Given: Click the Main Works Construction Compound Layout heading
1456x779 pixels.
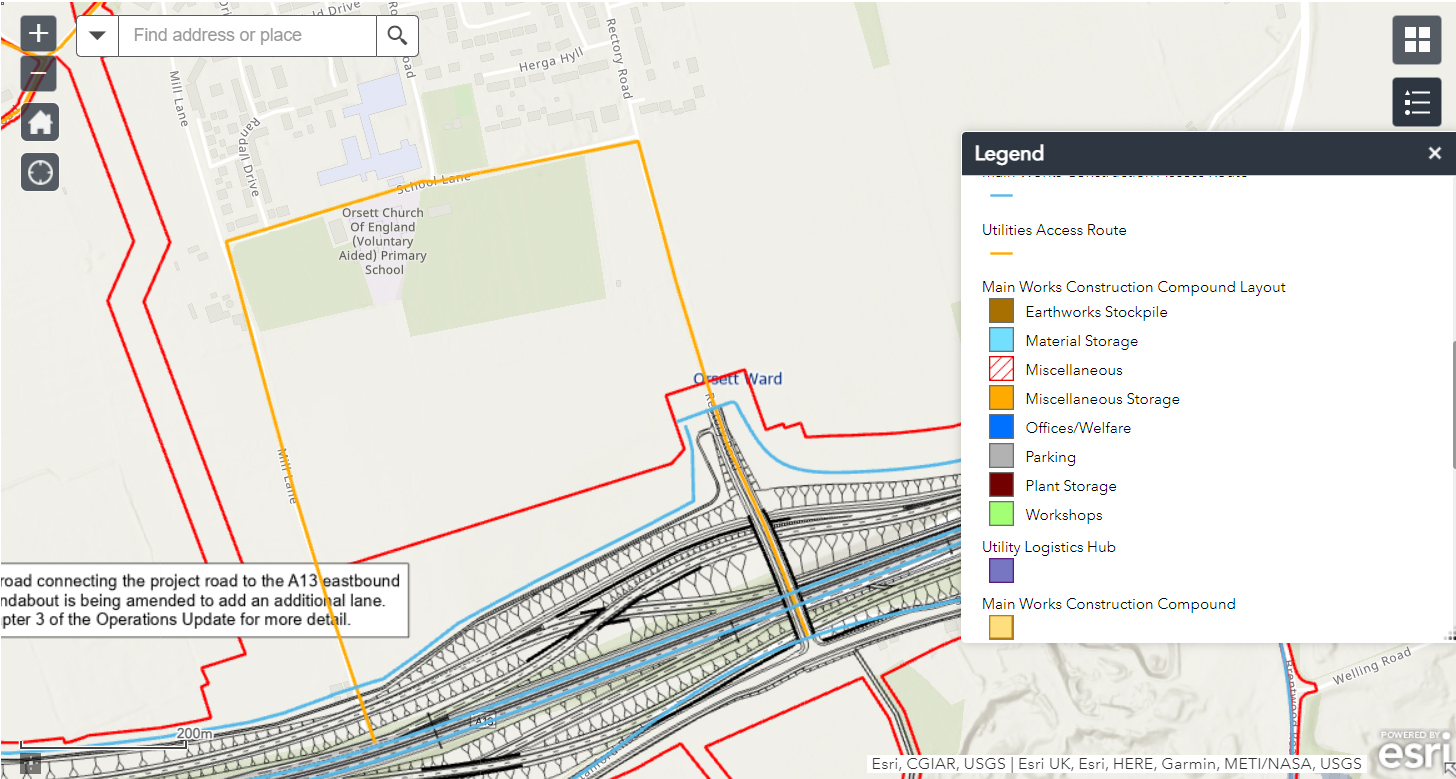Looking at the screenshot, I should click(1134, 287).
